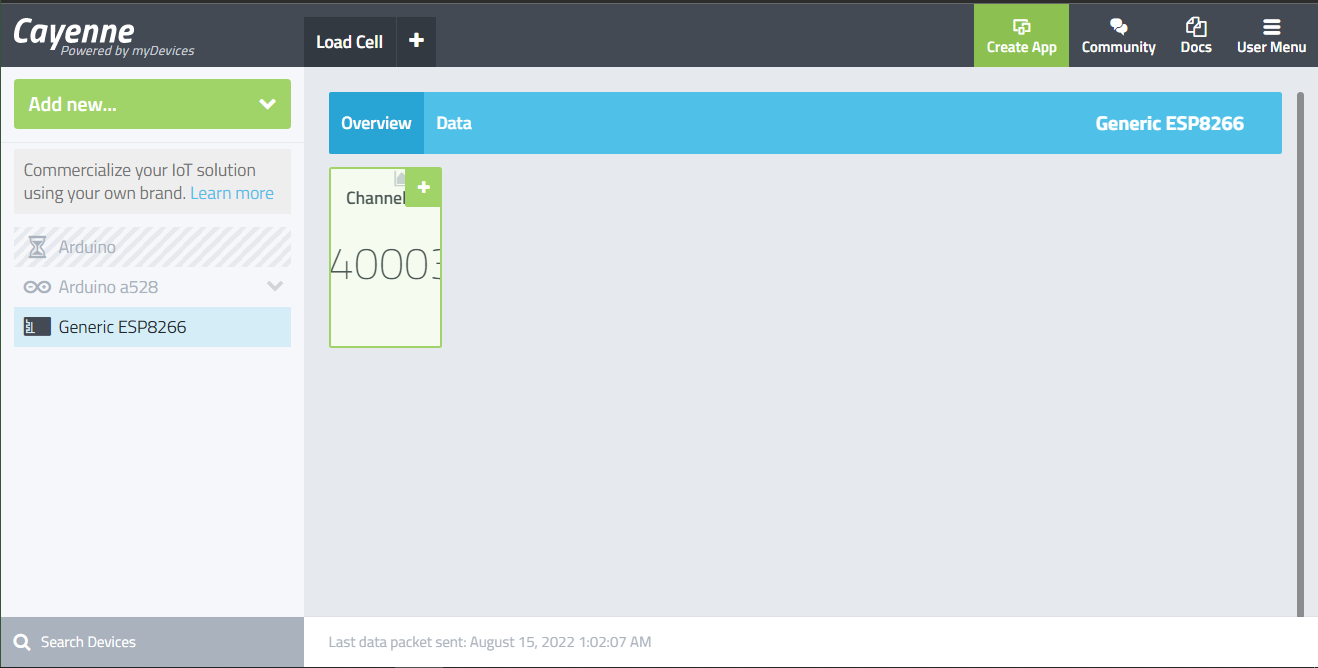Click the Generic ESP8266 board icon
Image resolution: width=1318 pixels, height=668 pixels.
pyautogui.click(x=37, y=327)
